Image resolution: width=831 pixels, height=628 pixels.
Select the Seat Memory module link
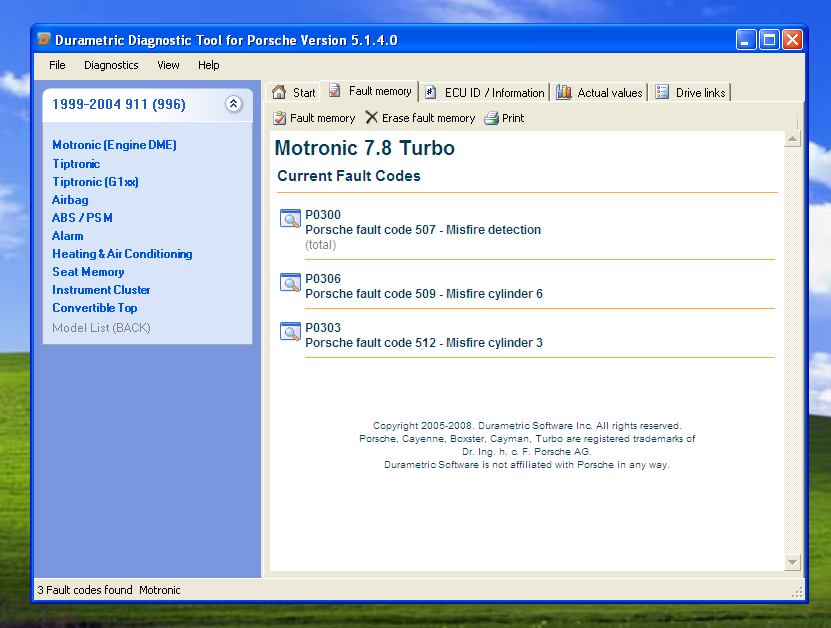[x=89, y=272]
